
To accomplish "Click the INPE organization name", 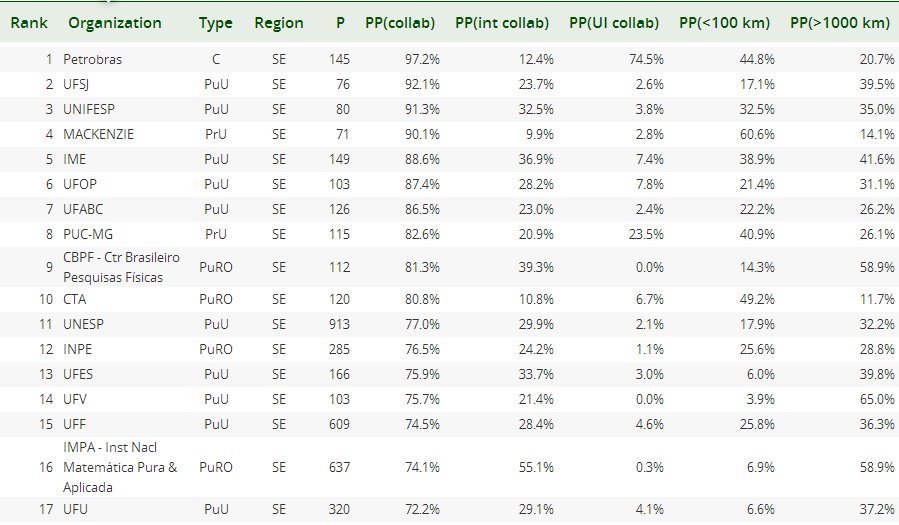I will click(x=77, y=349).
